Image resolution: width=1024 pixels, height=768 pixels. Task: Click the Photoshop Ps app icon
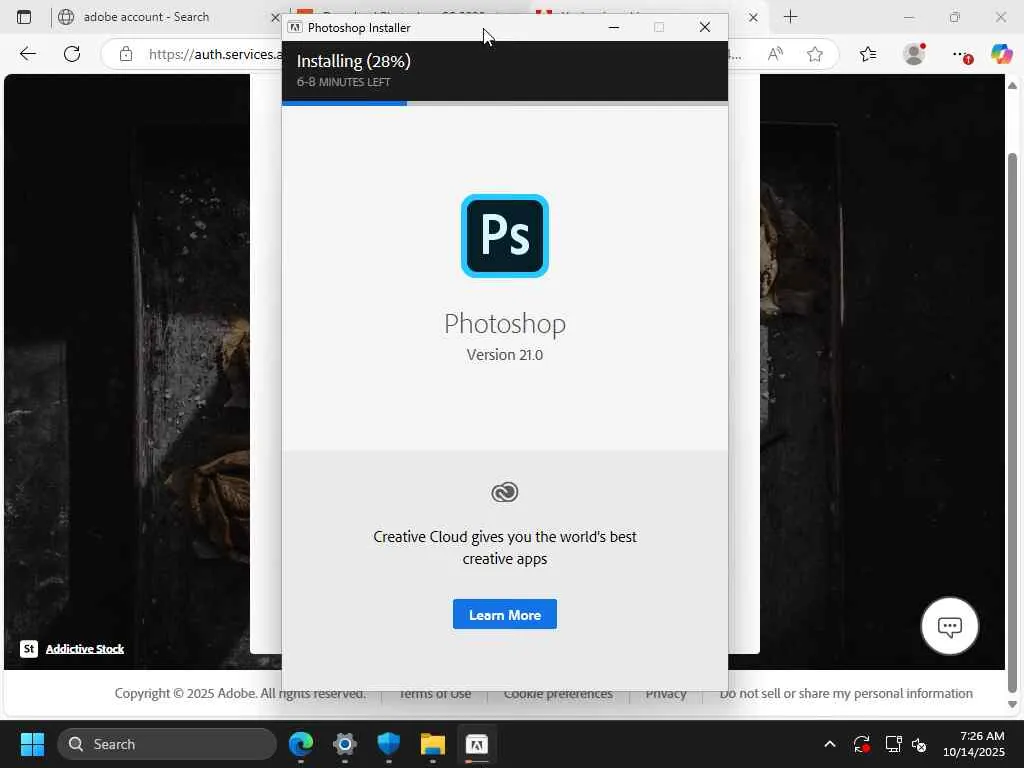(x=505, y=236)
